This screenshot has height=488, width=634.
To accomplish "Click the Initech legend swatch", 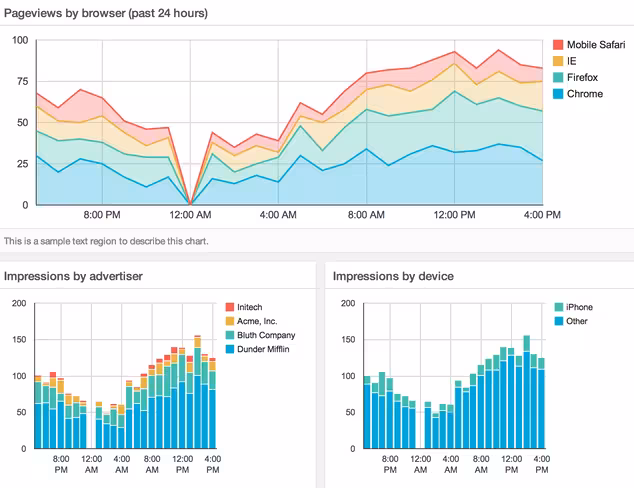I will [x=230, y=307].
